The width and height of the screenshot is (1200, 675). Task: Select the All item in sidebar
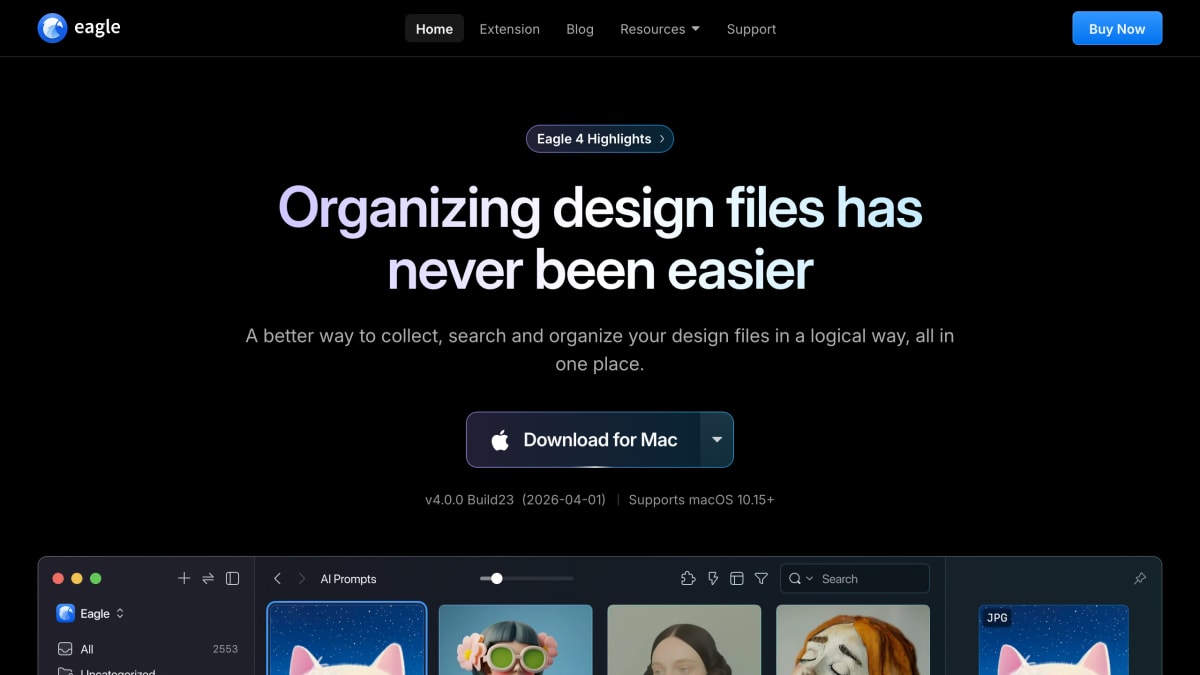click(147, 649)
